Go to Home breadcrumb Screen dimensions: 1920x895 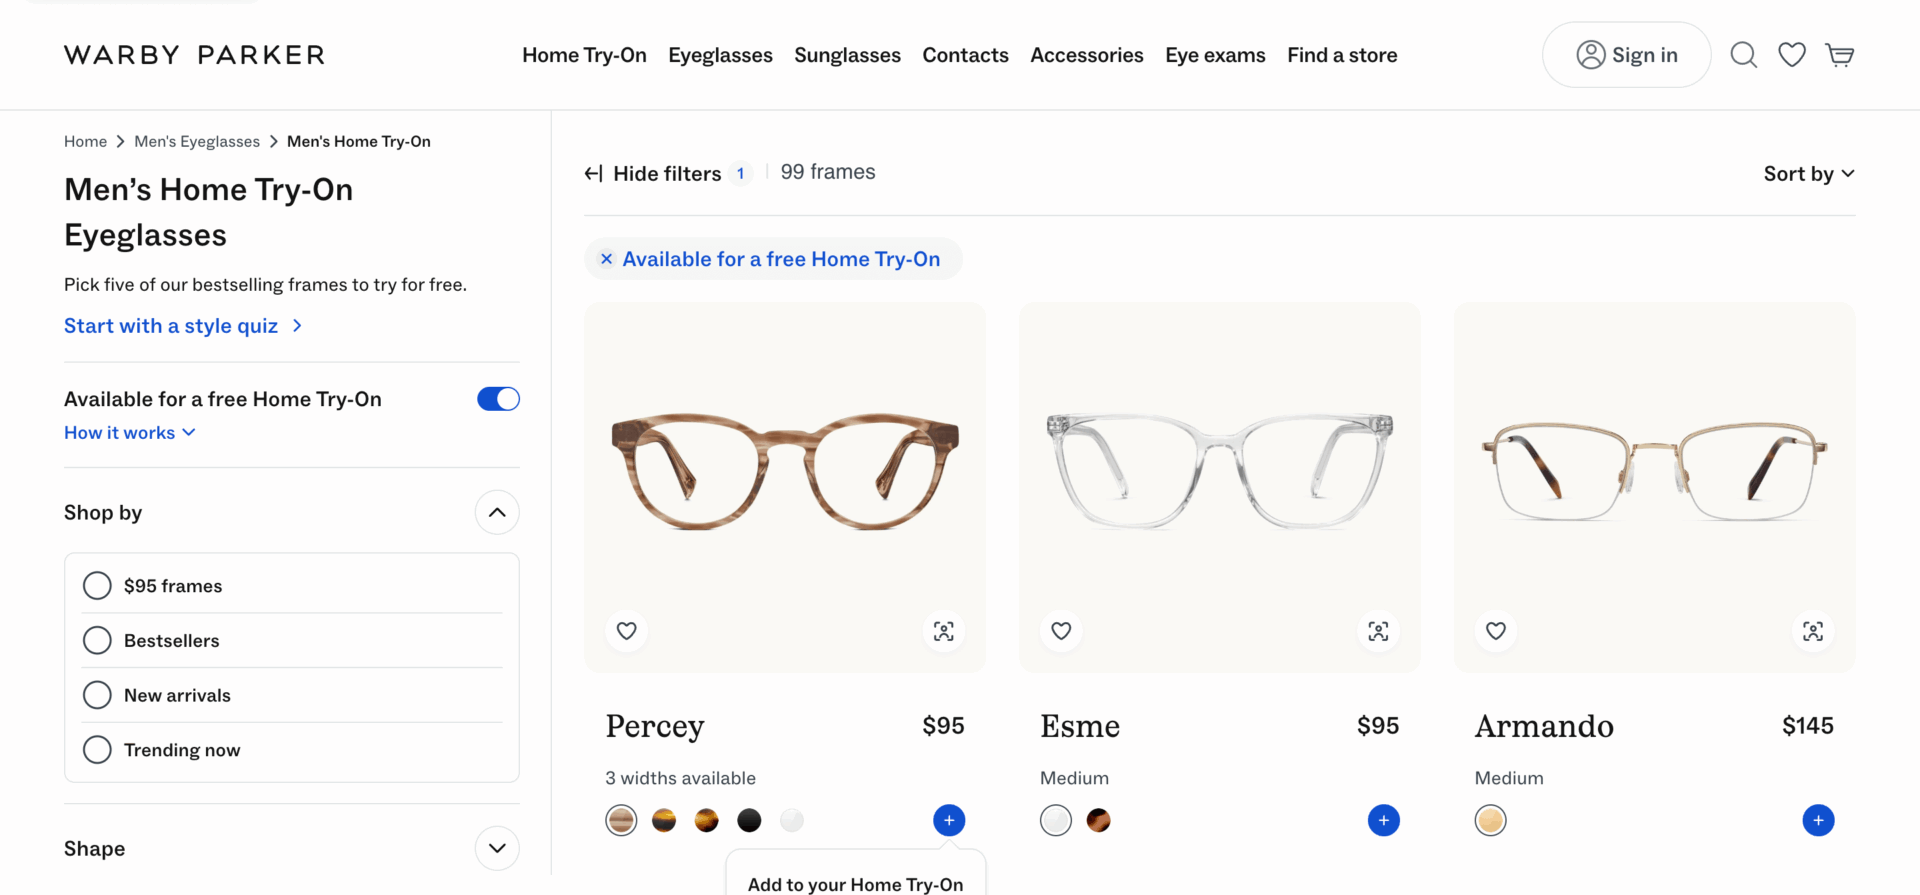pyautogui.click(x=85, y=142)
